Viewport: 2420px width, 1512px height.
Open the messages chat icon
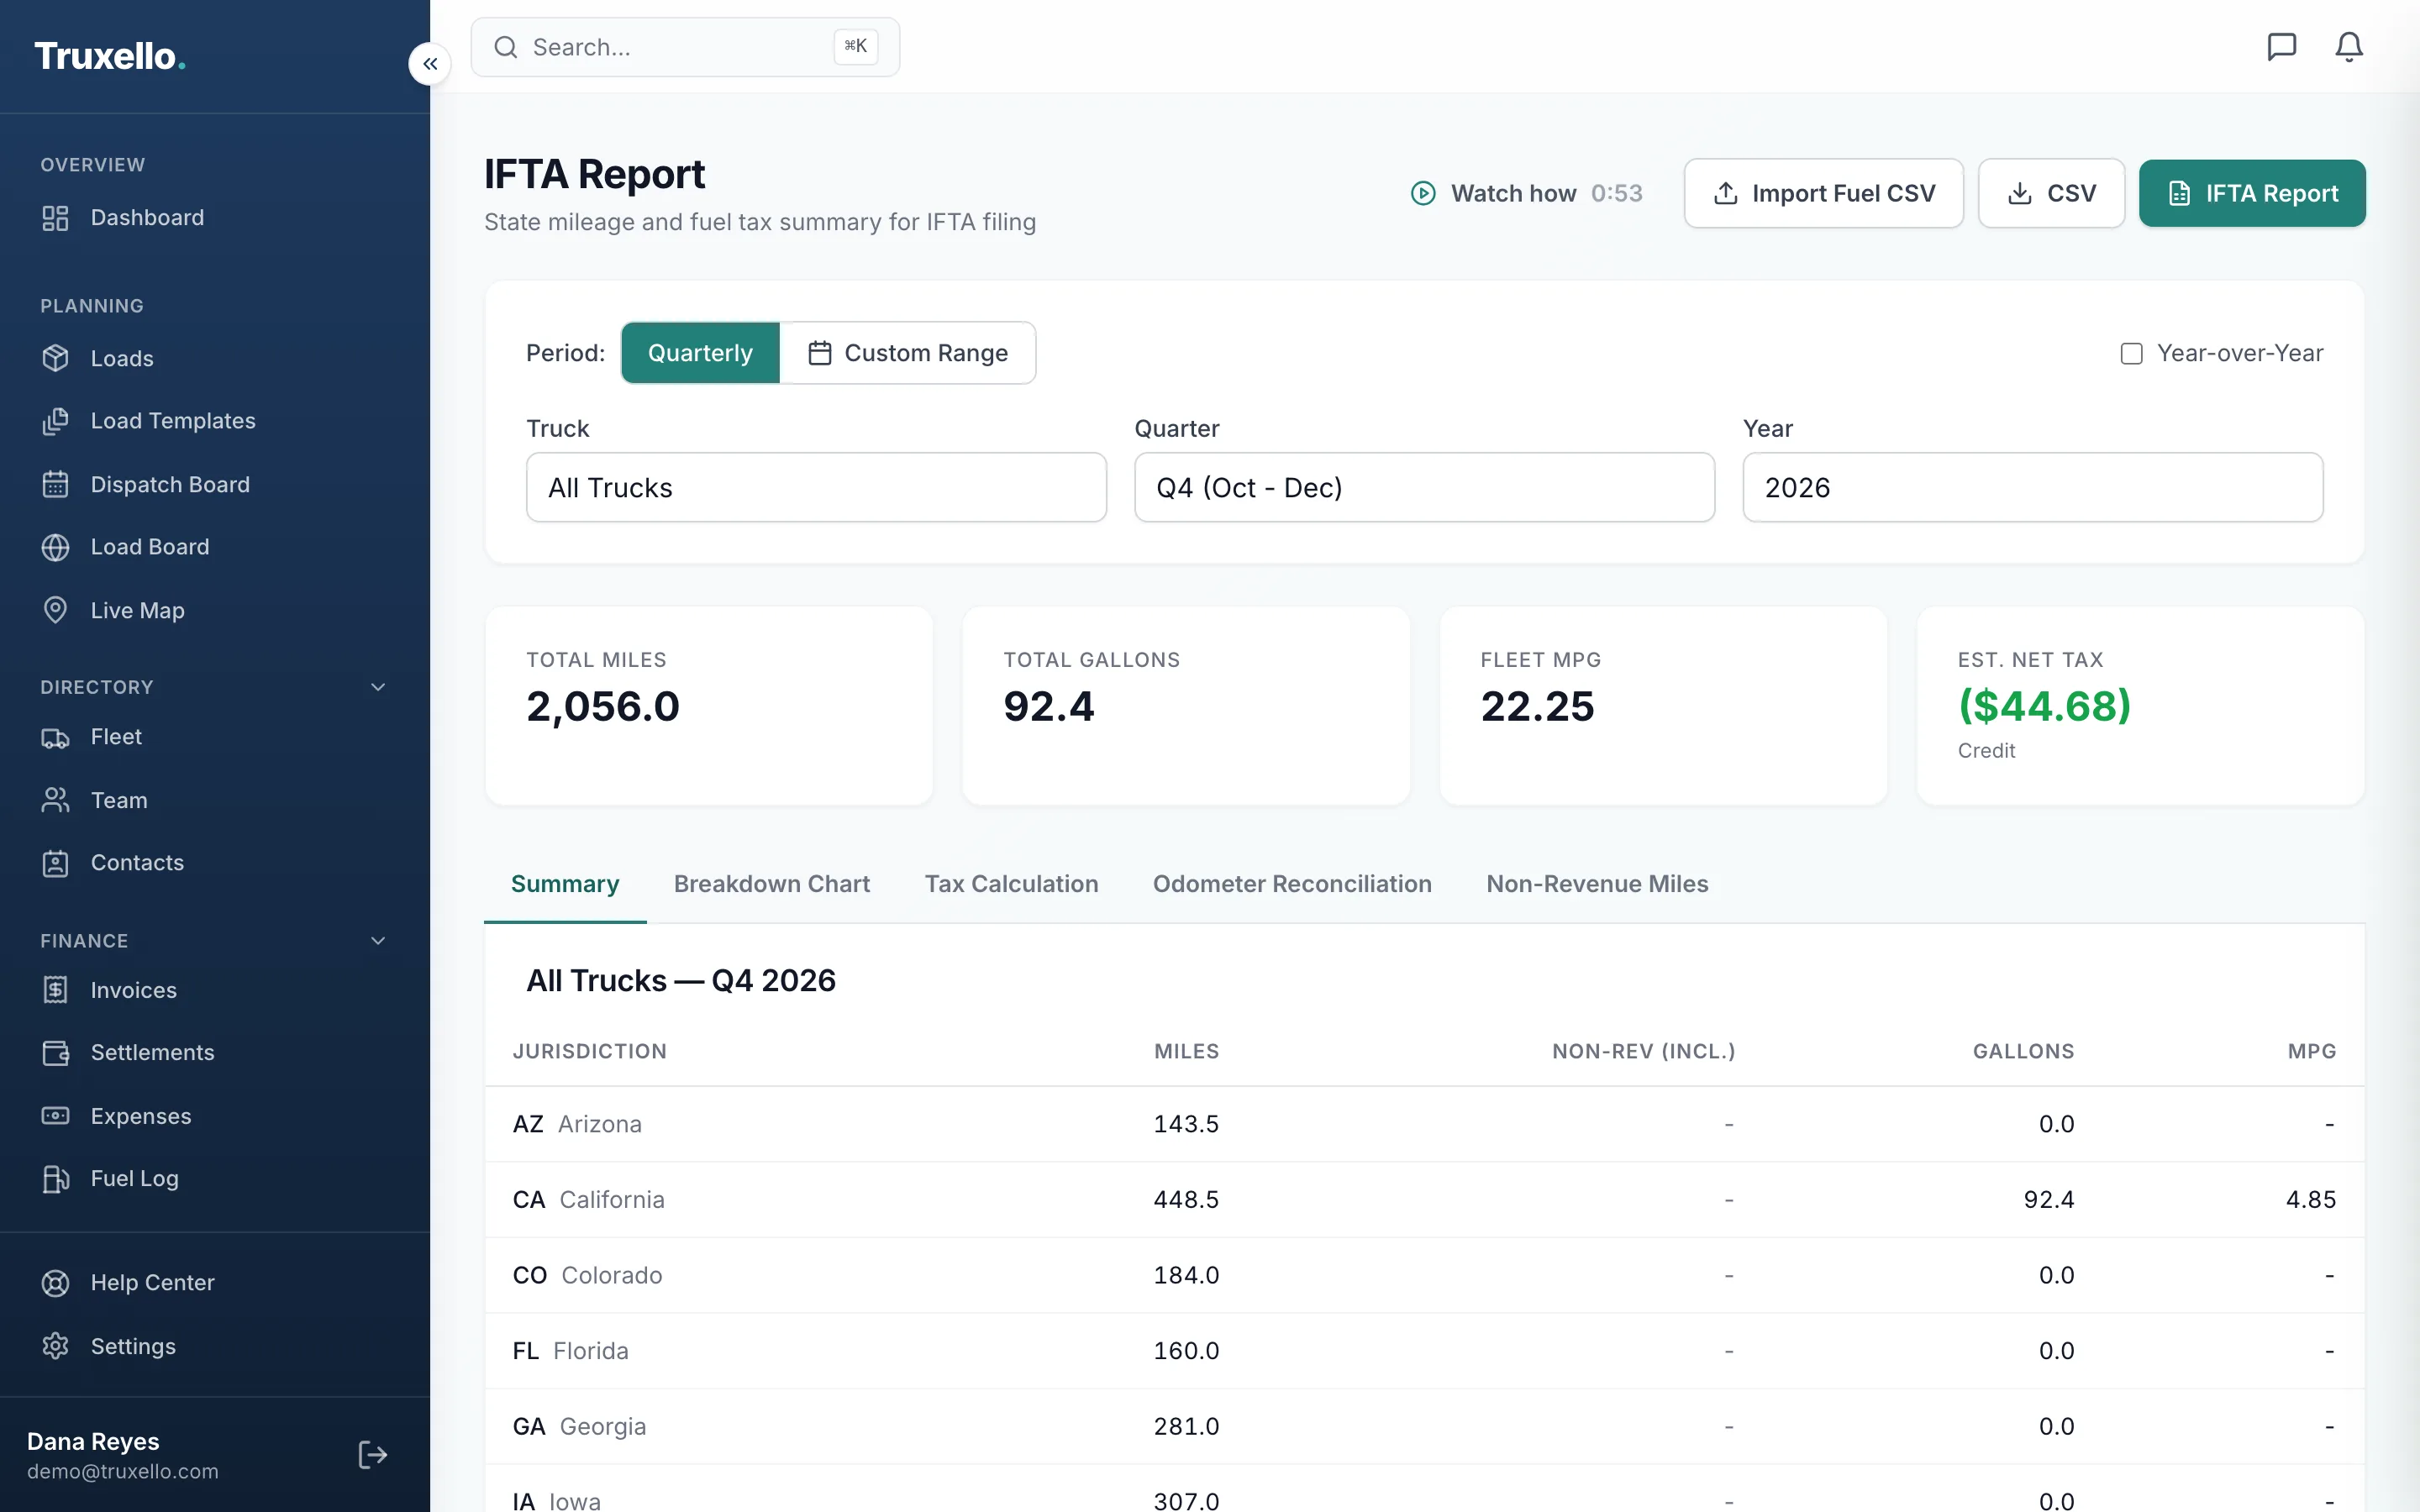coord(2281,47)
